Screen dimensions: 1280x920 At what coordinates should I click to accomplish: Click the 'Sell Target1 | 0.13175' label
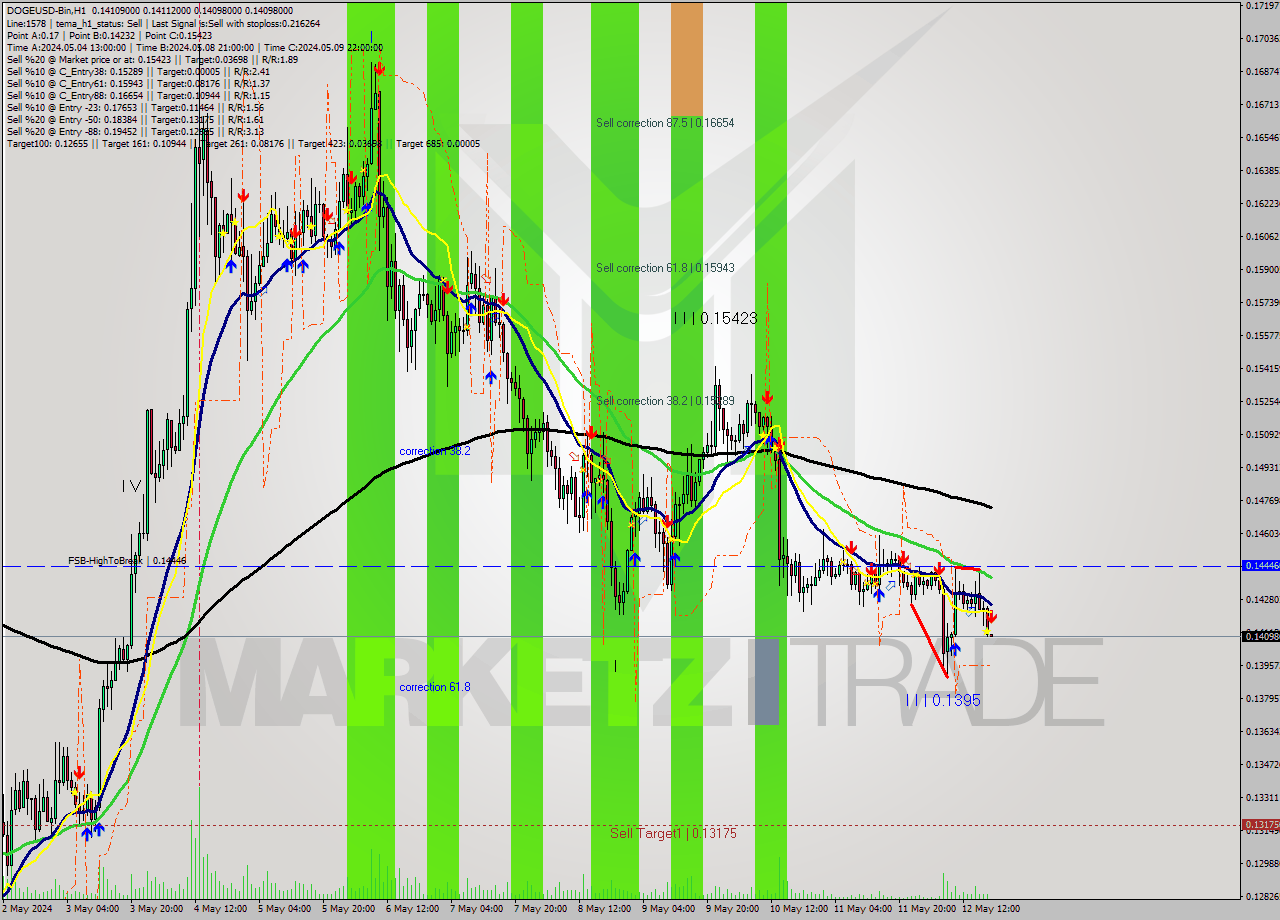pyautogui.click(x=673, y=833)
